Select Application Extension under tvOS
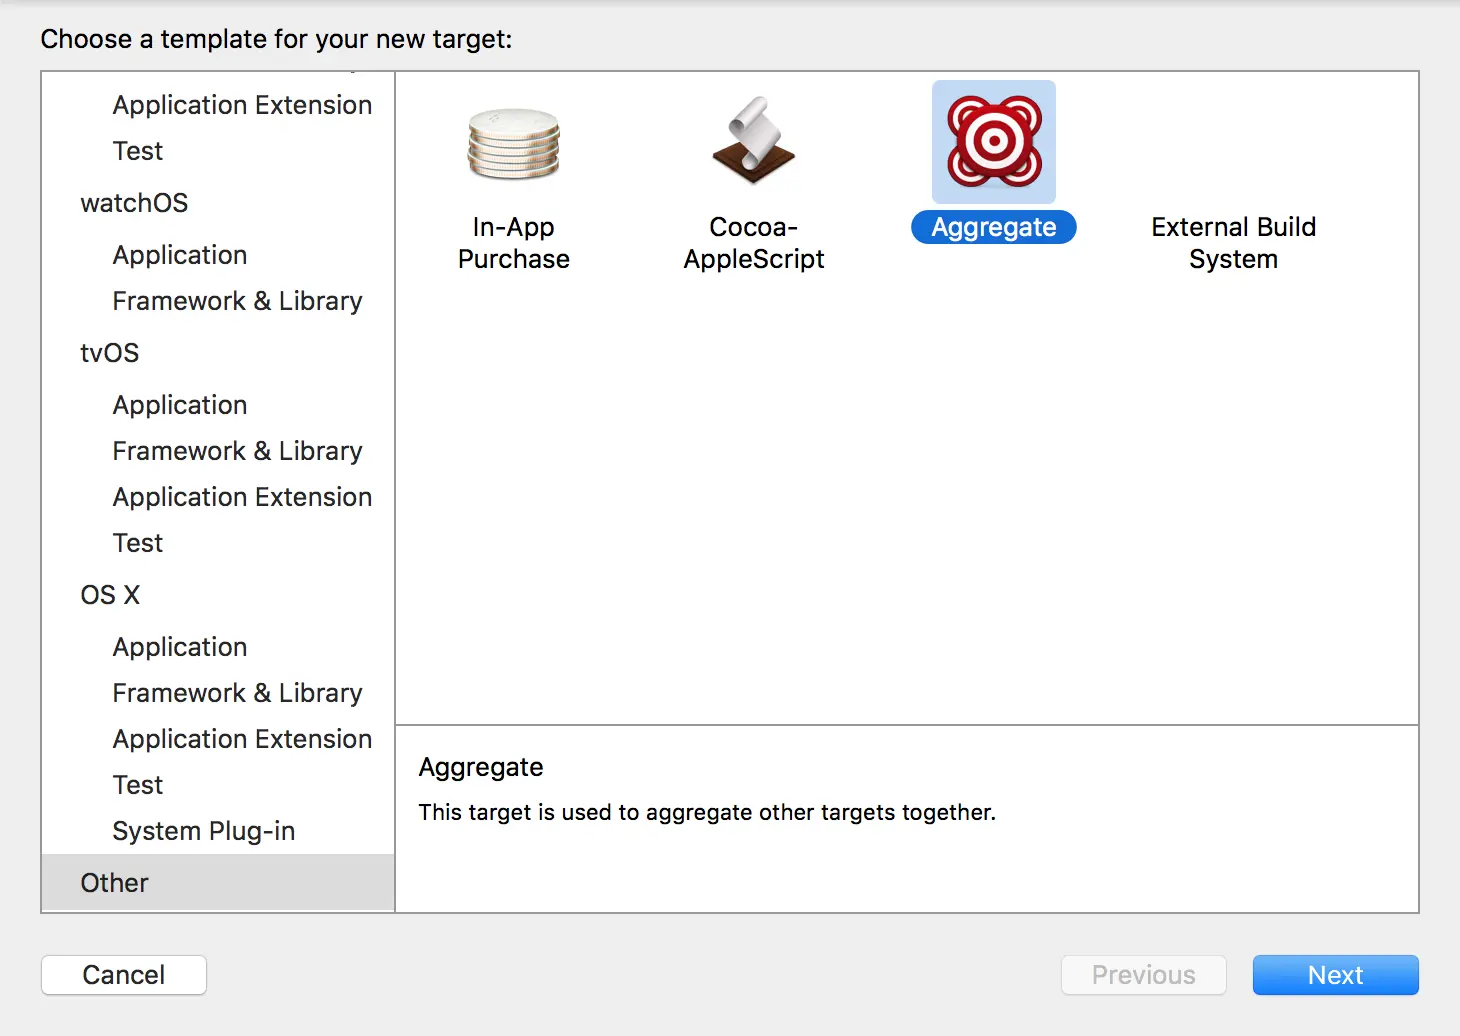This screenshot has height=1036, width=1460. pos(242,497)
